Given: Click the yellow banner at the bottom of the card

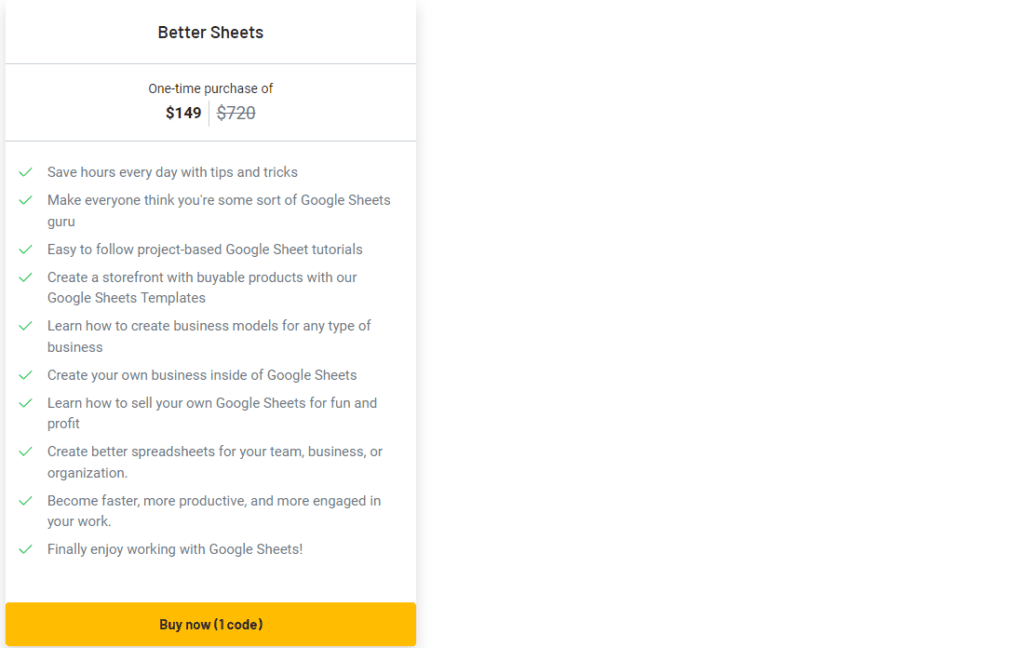Looking at the screenshot, I should 210,624.
